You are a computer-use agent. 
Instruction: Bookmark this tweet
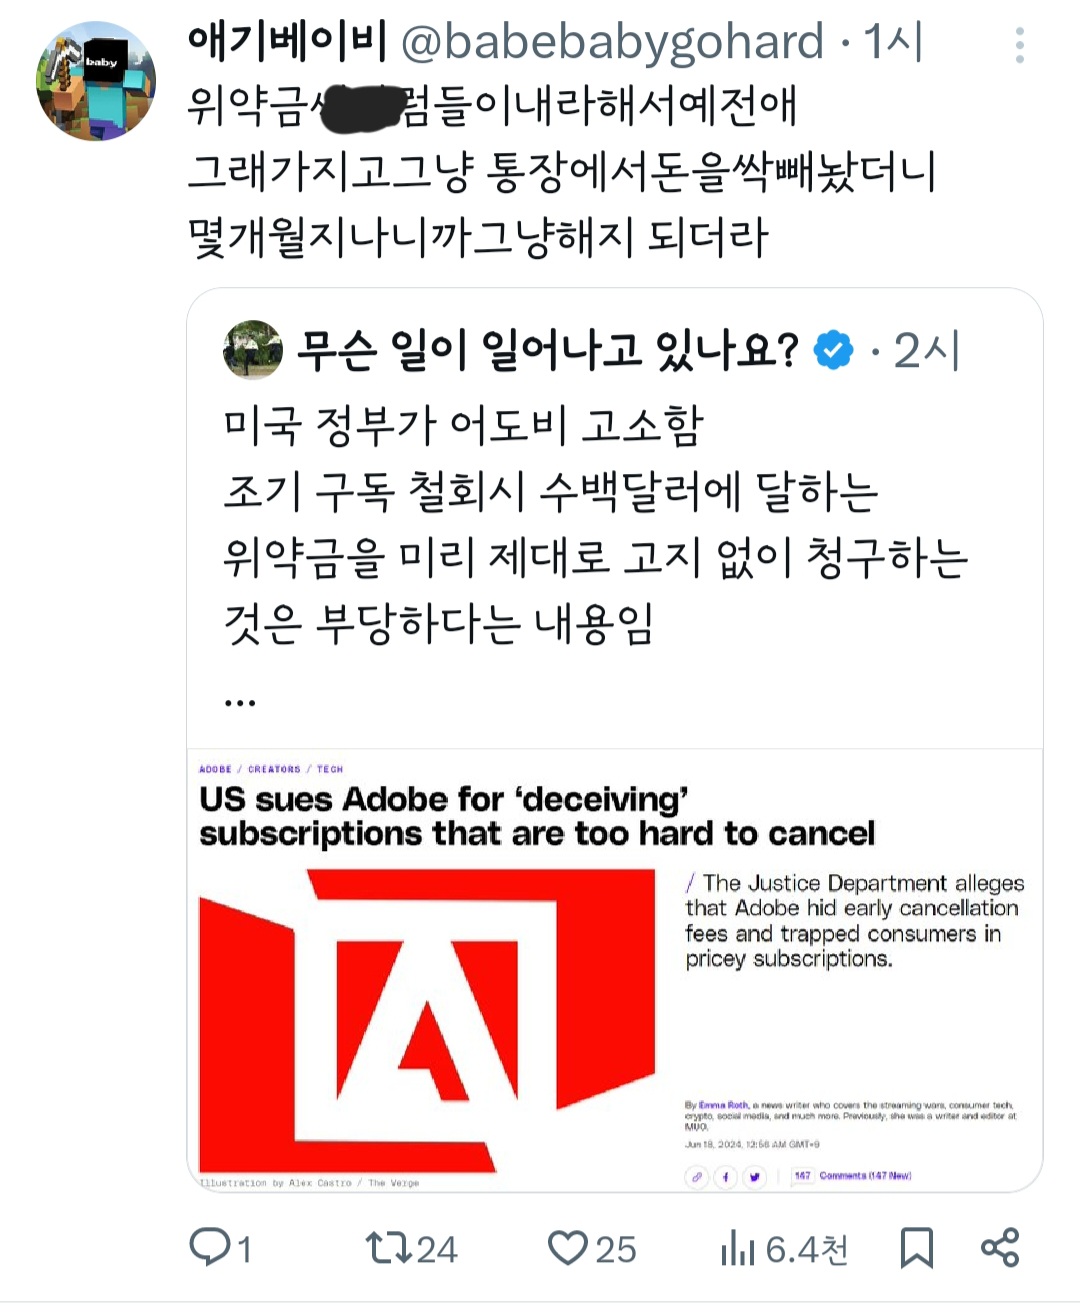(x=916, y=1247)
